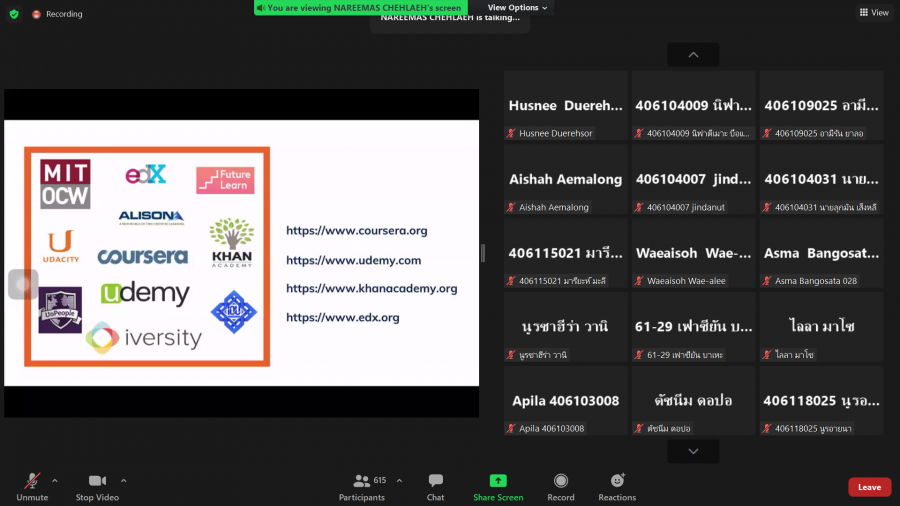Click the divider handle between shared screen and gallery
Viewport: 900px width, 506px height.
coord(483,253)
